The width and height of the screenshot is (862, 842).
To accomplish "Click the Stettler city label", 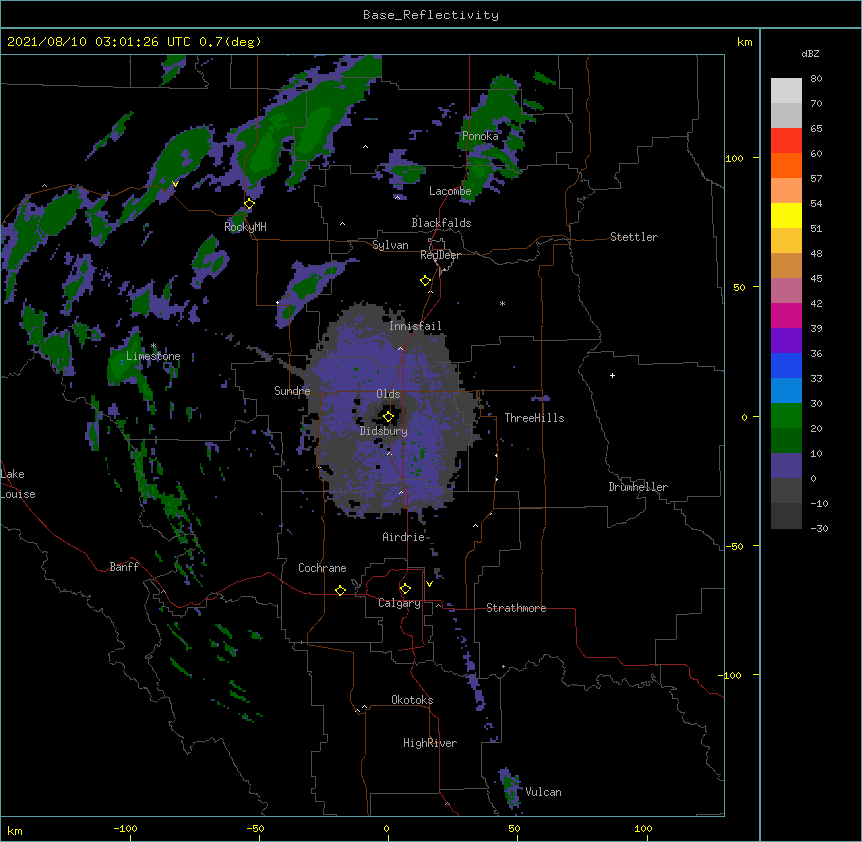I will click(634, 237).
